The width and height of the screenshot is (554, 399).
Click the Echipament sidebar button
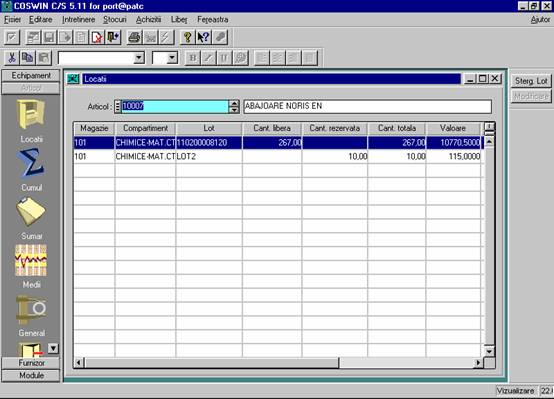pos(31,76)
